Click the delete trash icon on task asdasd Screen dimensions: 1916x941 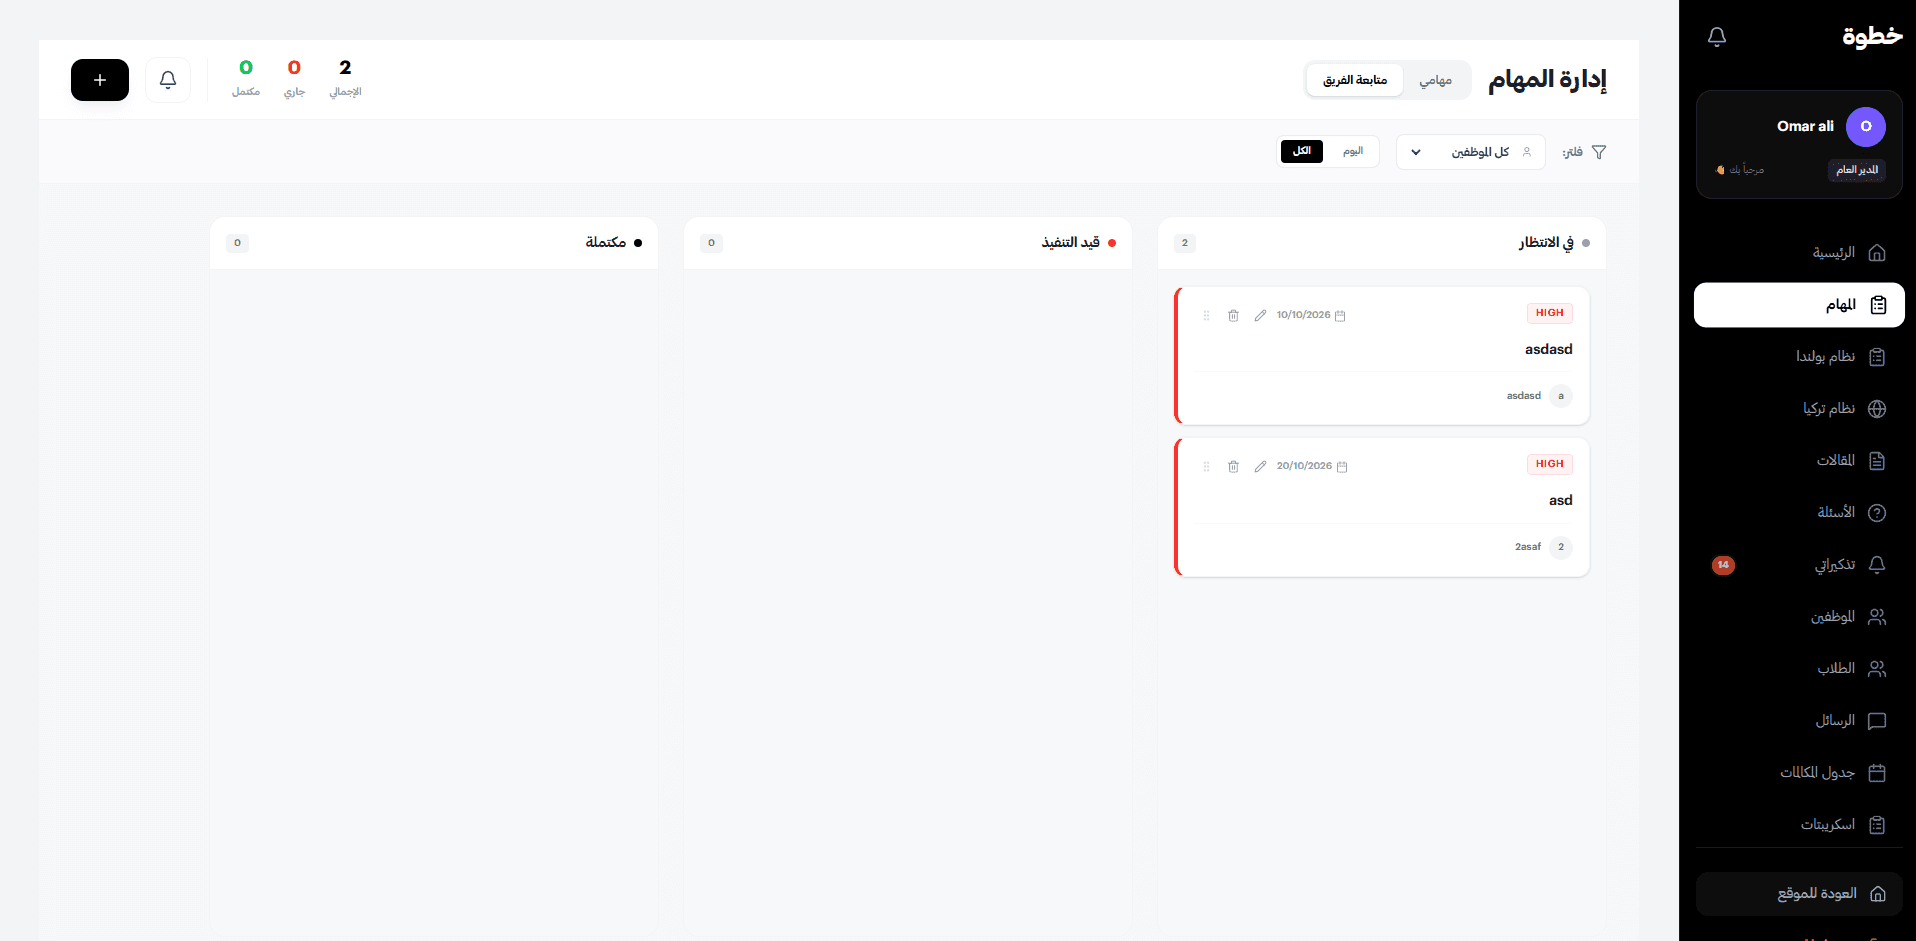coord(1233,315)
